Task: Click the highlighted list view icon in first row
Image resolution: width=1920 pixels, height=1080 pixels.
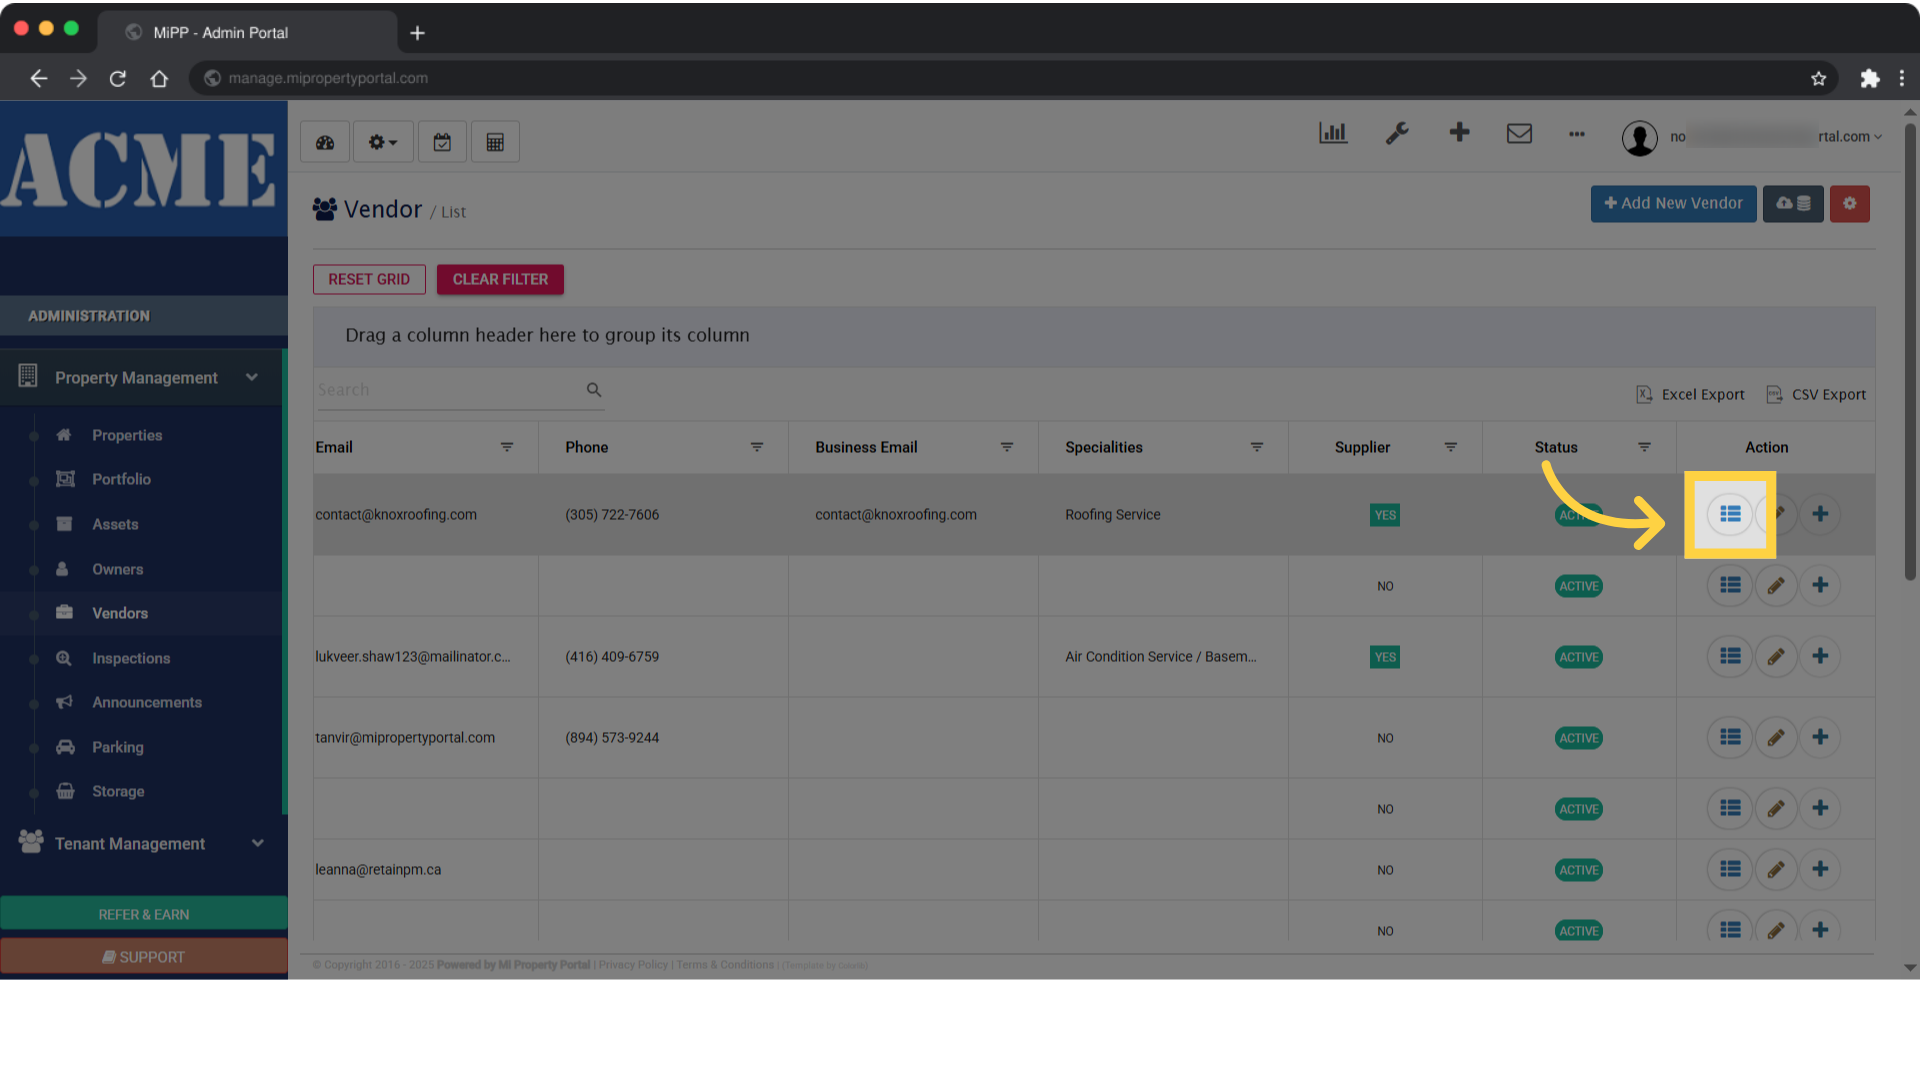Action: (x=1730, y=514)
